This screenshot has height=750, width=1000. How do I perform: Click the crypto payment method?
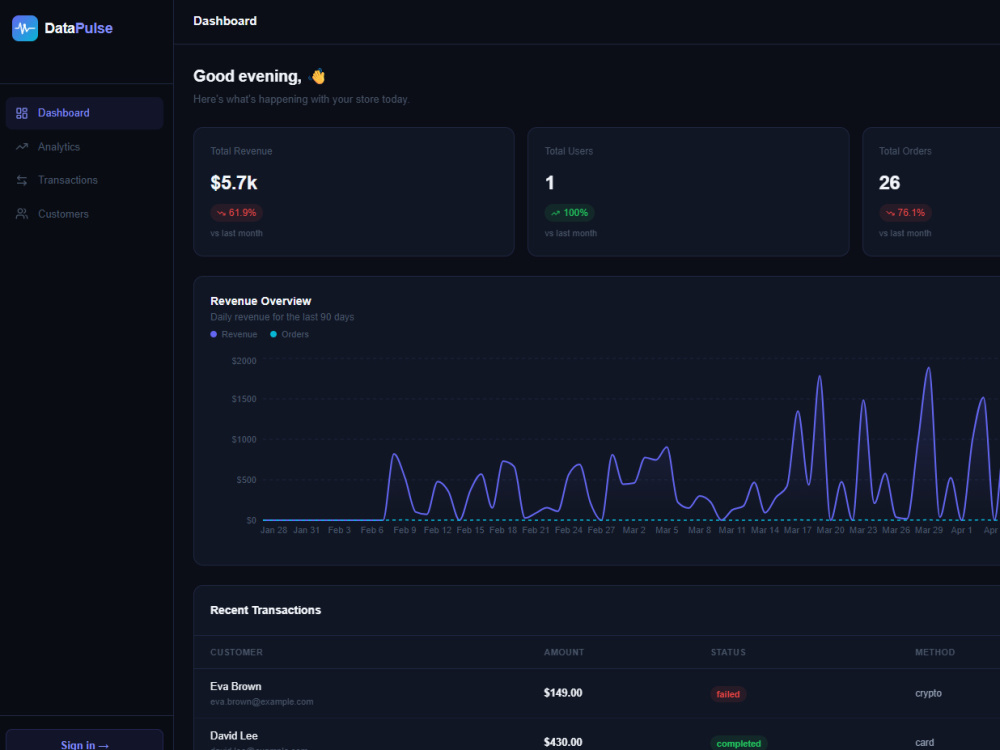tap(928, 693)
